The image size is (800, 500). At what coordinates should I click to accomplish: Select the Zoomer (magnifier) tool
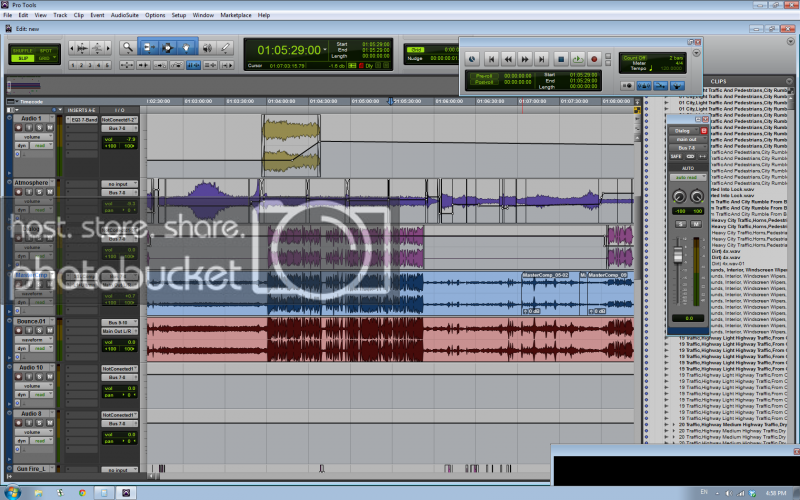[128, 48]
